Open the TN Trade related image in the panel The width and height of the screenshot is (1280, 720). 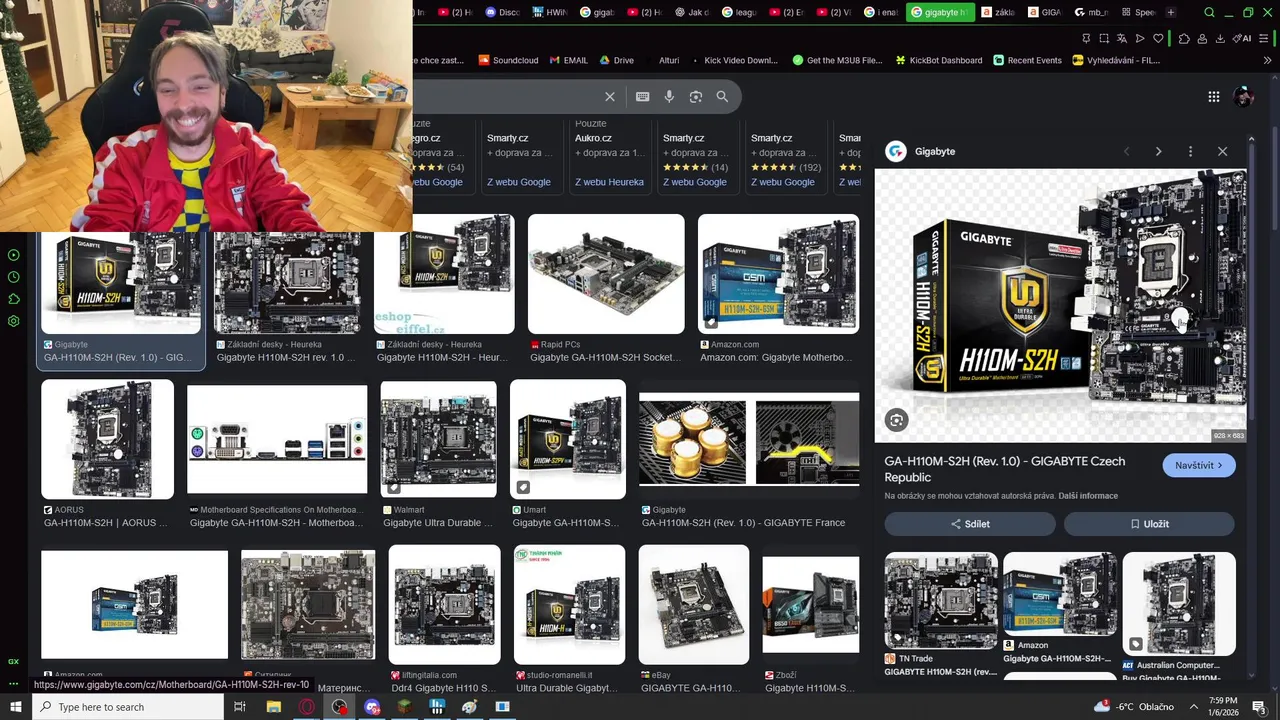[x=941, y=601]
